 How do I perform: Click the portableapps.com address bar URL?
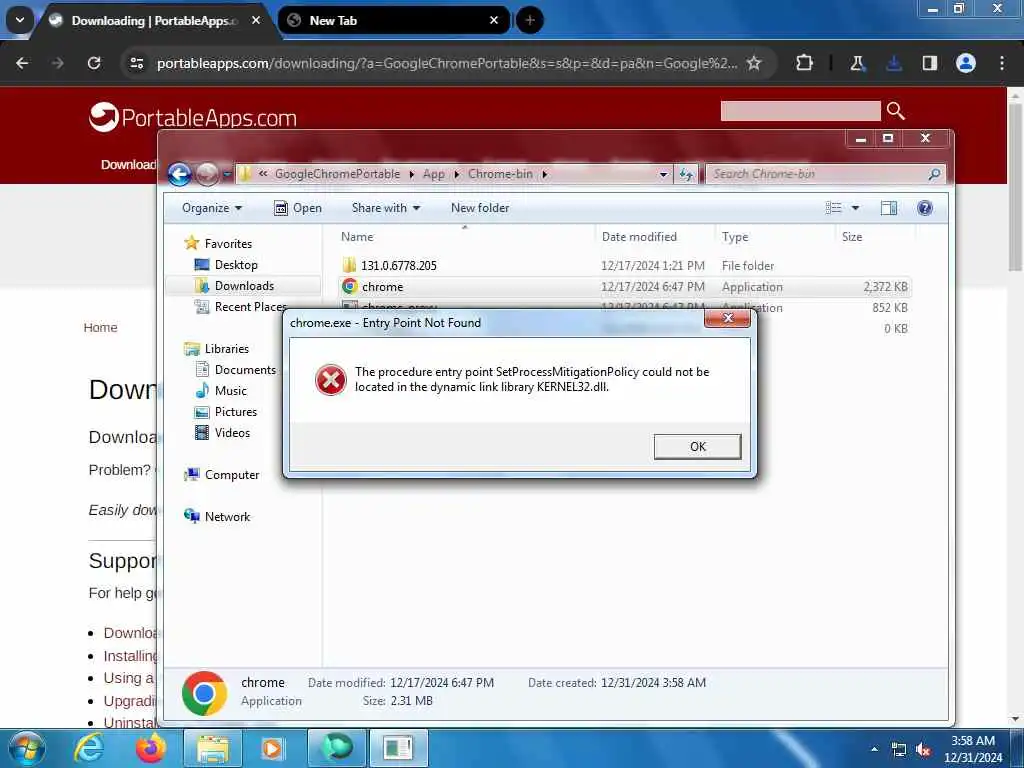click(x=447, y=63)
